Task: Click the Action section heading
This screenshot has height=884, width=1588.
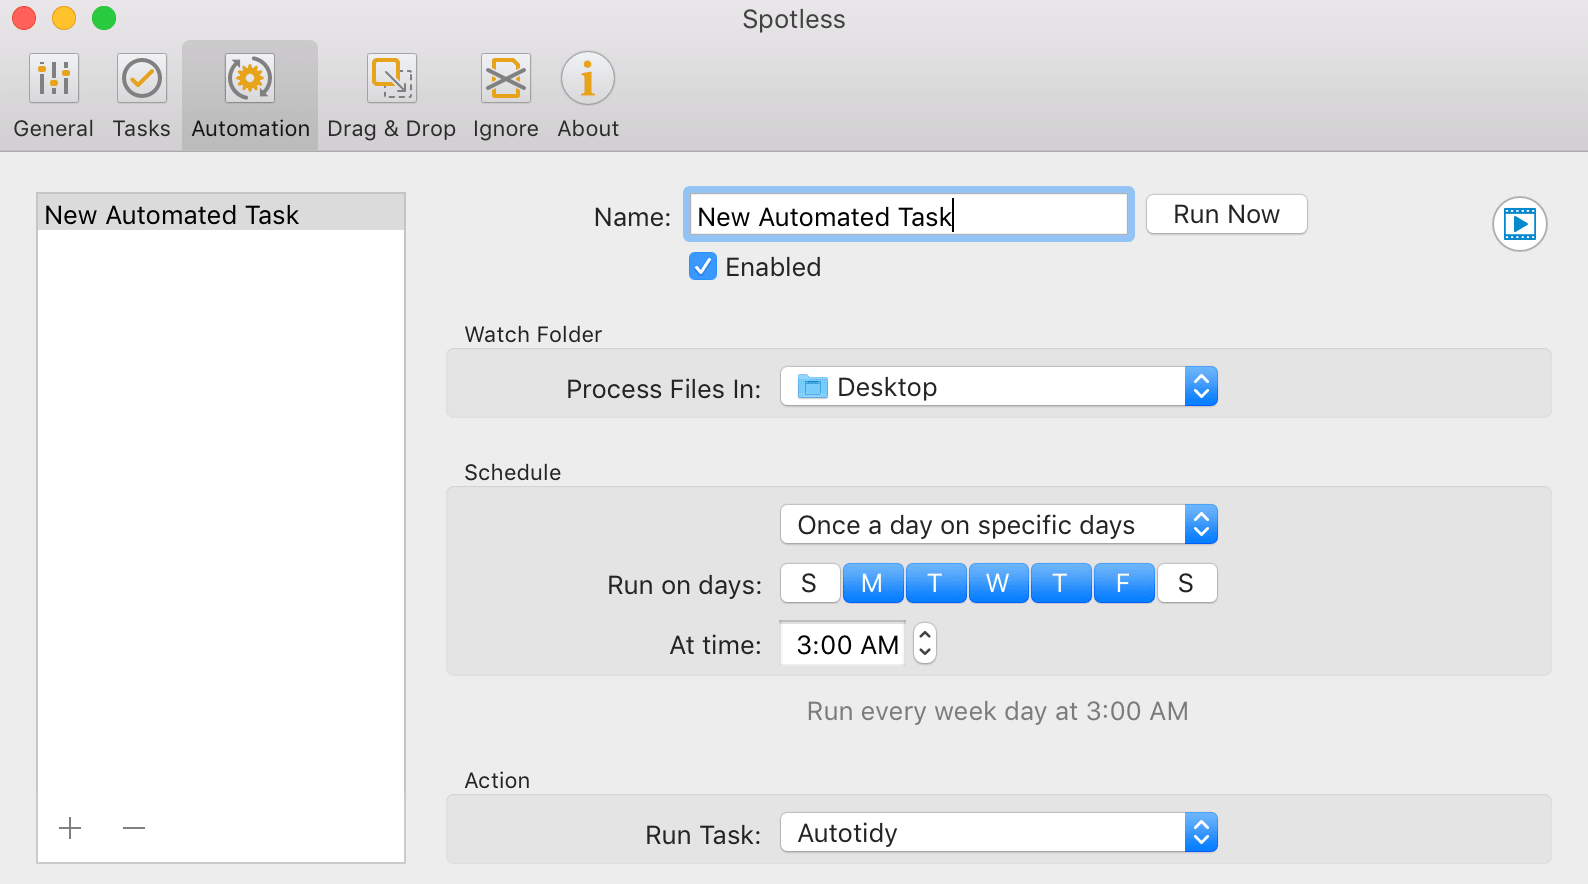Action: (x=497, y=781)
